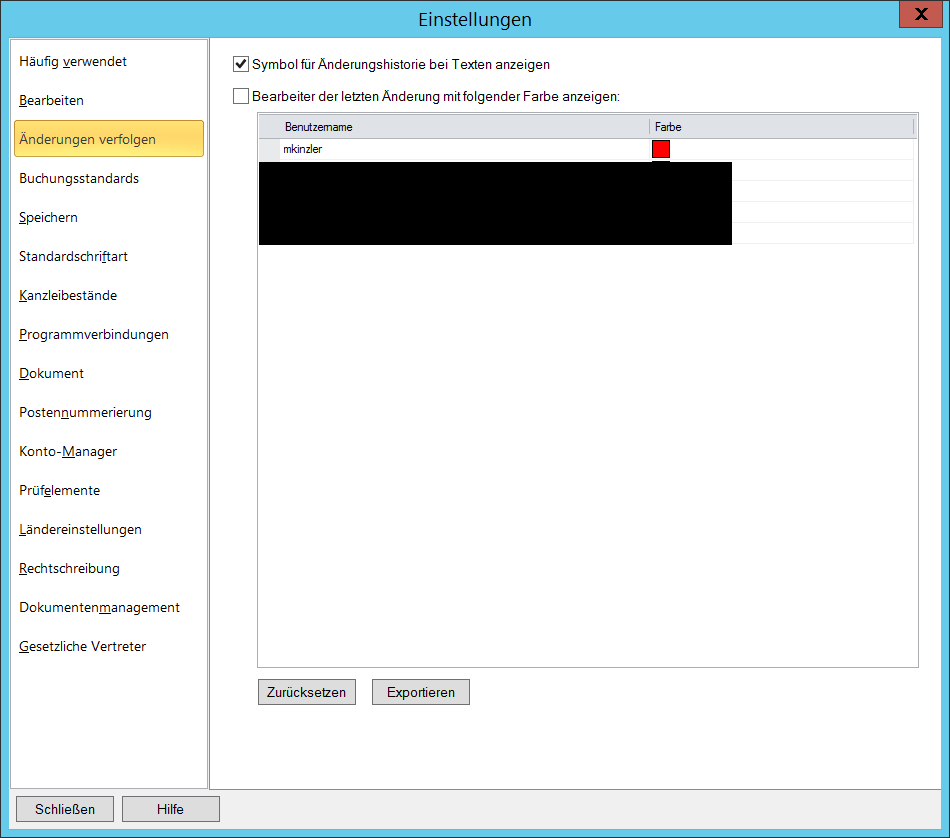
Task: Uncheck 'Symbol für Änderungshistorie bei Texten anzeigen'
Action: (x=241, y=63)
